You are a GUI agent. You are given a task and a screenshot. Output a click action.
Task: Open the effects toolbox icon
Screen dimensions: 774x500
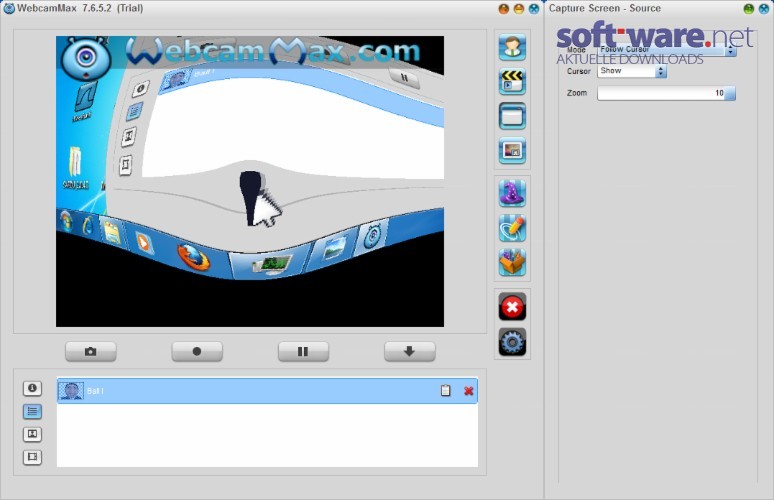[512, 262]
